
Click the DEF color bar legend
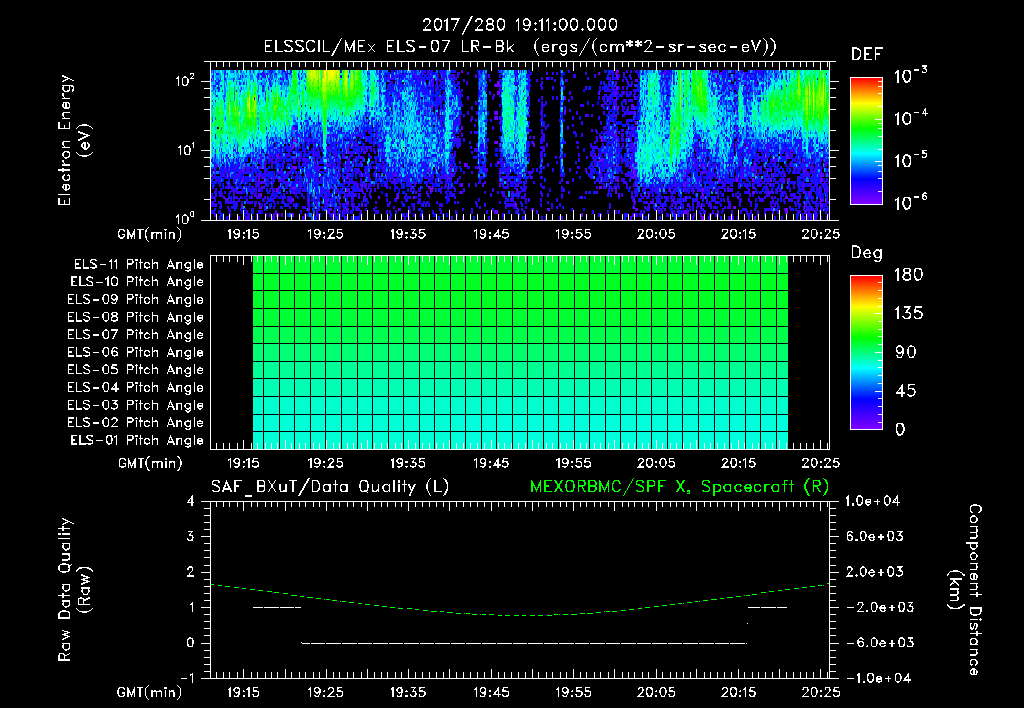866,140
